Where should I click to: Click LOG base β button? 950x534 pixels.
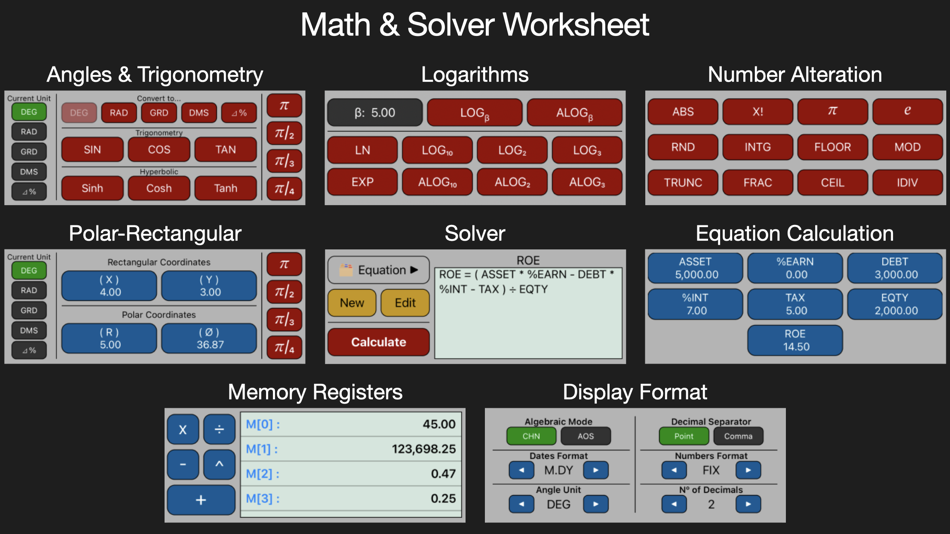pyautogui.click(x=474, y=113)
